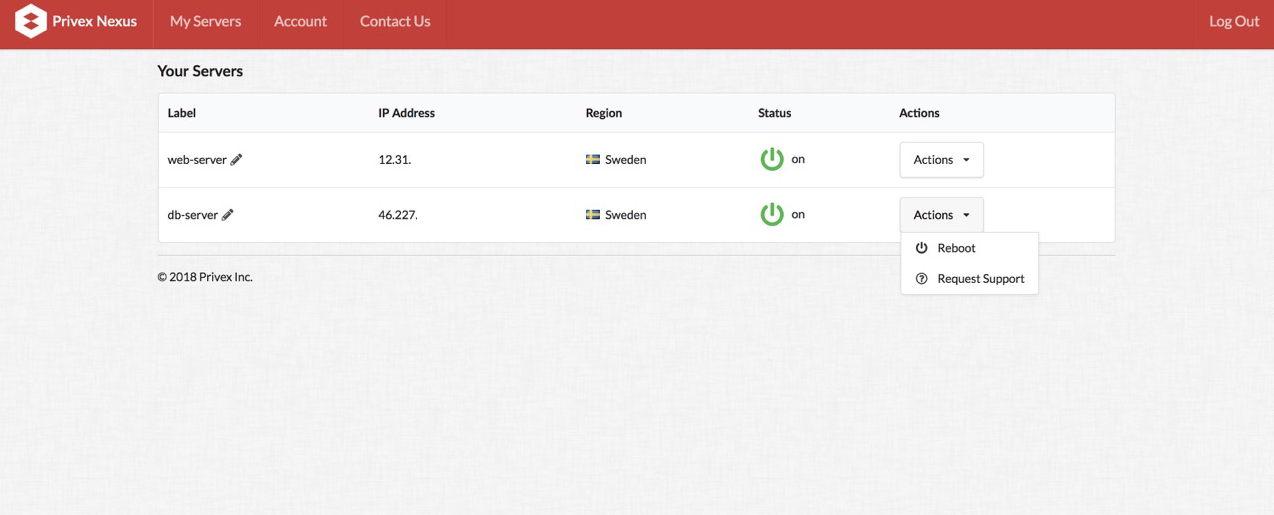Click the 'on' status text for web-server
The width and height of the screenshot is (1274, 515).
click(x=798, y=159)
